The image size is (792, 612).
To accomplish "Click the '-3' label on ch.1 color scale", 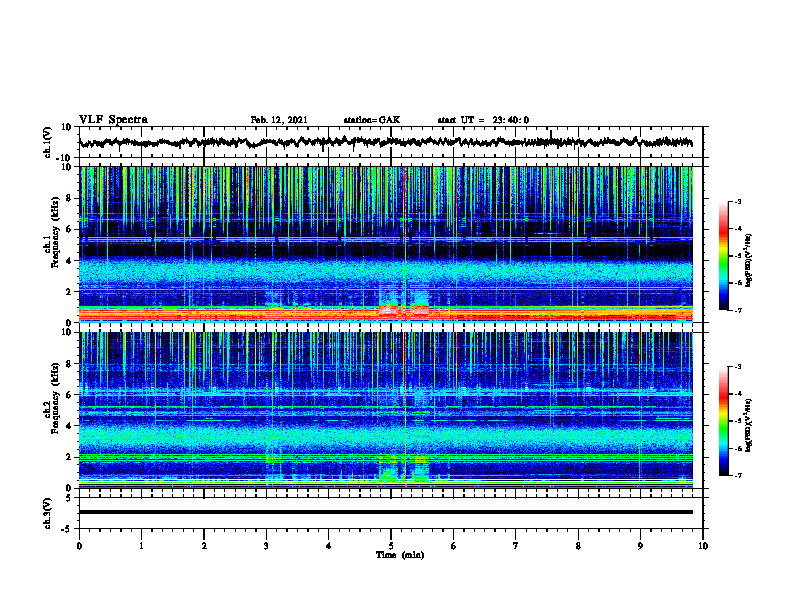I will [737, 201].
